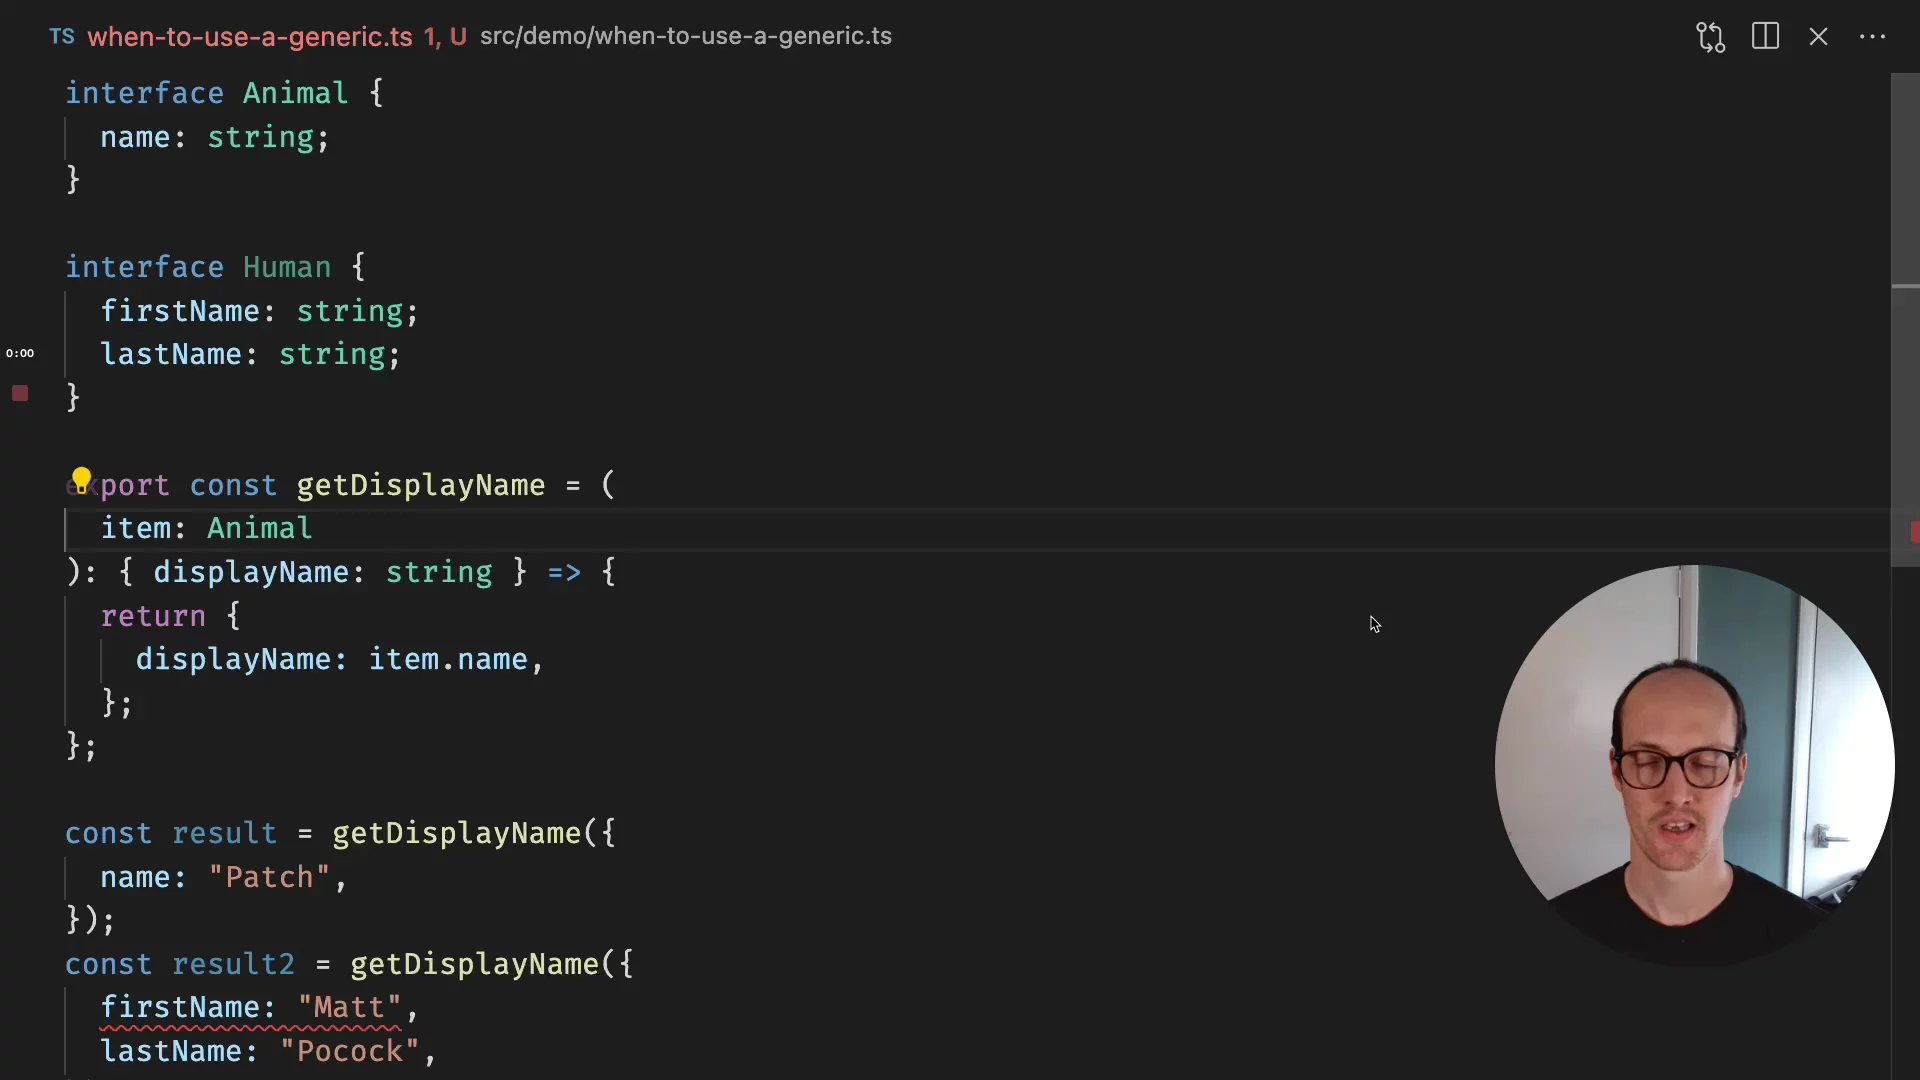This screenshot has width=1920, height=1080.
Task: Click the Human interface name label
Action: pyautogui.click(x=286, y=266)
